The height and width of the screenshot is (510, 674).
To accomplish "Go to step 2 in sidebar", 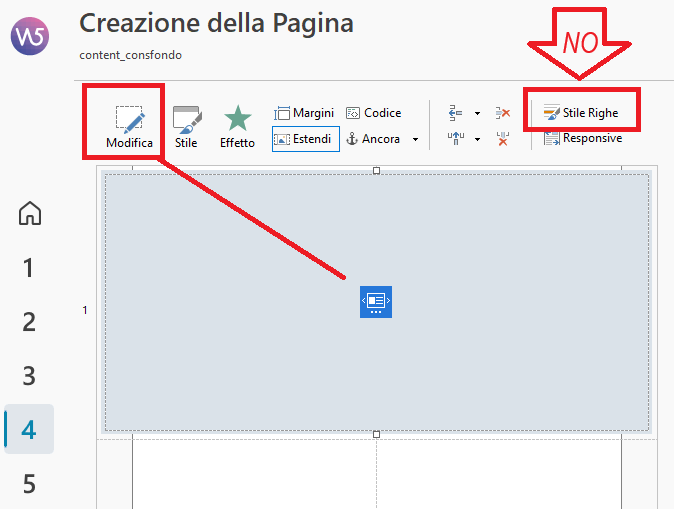I will coord(29,322).
